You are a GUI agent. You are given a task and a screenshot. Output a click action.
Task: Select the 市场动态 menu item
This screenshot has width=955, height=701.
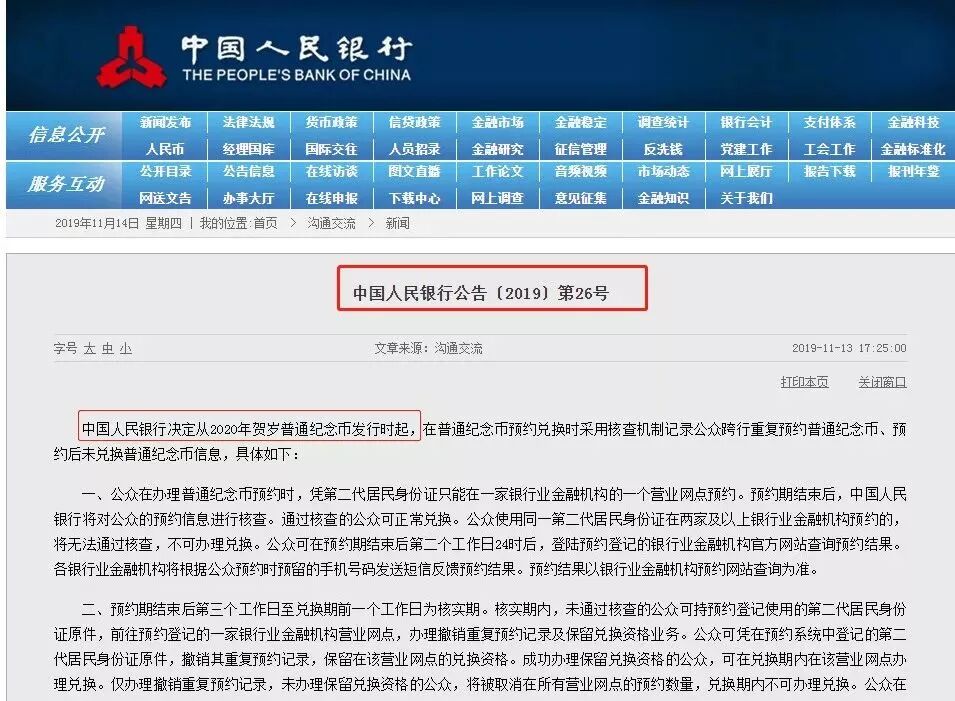tap(663, 172)
